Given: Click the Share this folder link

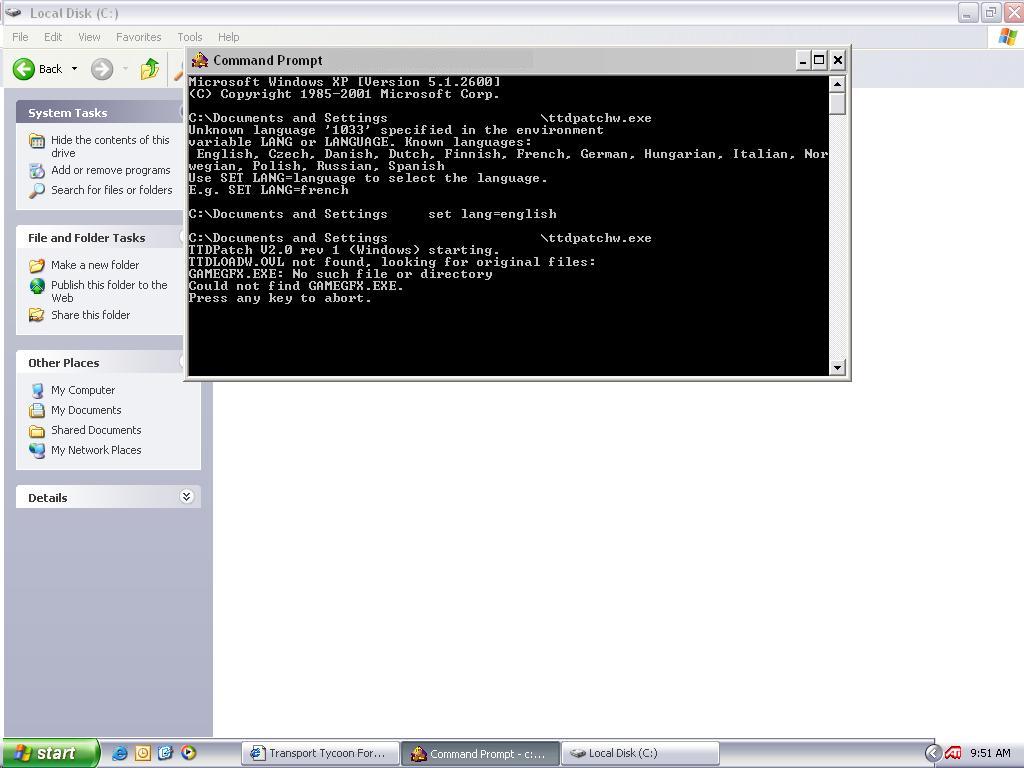Looking at the screenshot, I should [91, 315].
